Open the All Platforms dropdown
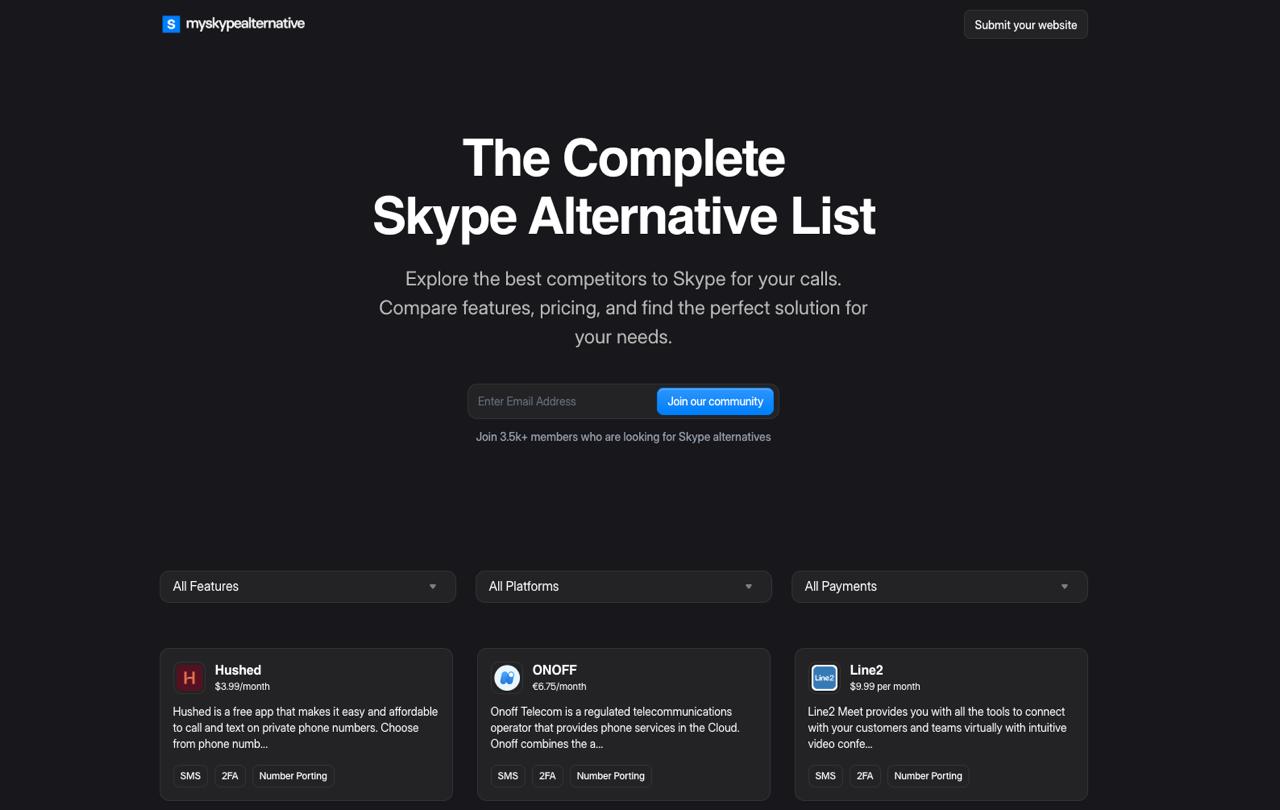Viewport: 1280px width, 810px height. pos(624,587)
